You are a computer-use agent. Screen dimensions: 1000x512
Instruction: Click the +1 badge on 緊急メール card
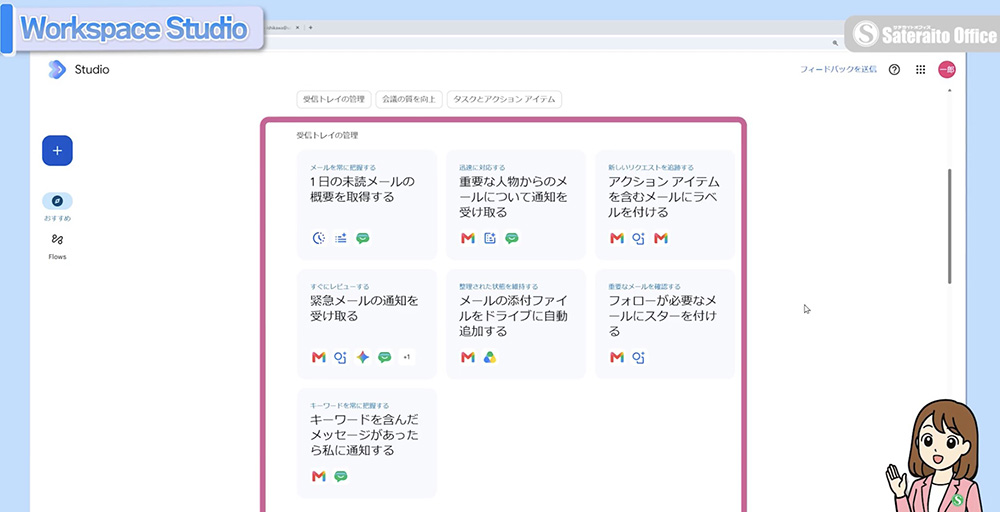tap(406, 357)
